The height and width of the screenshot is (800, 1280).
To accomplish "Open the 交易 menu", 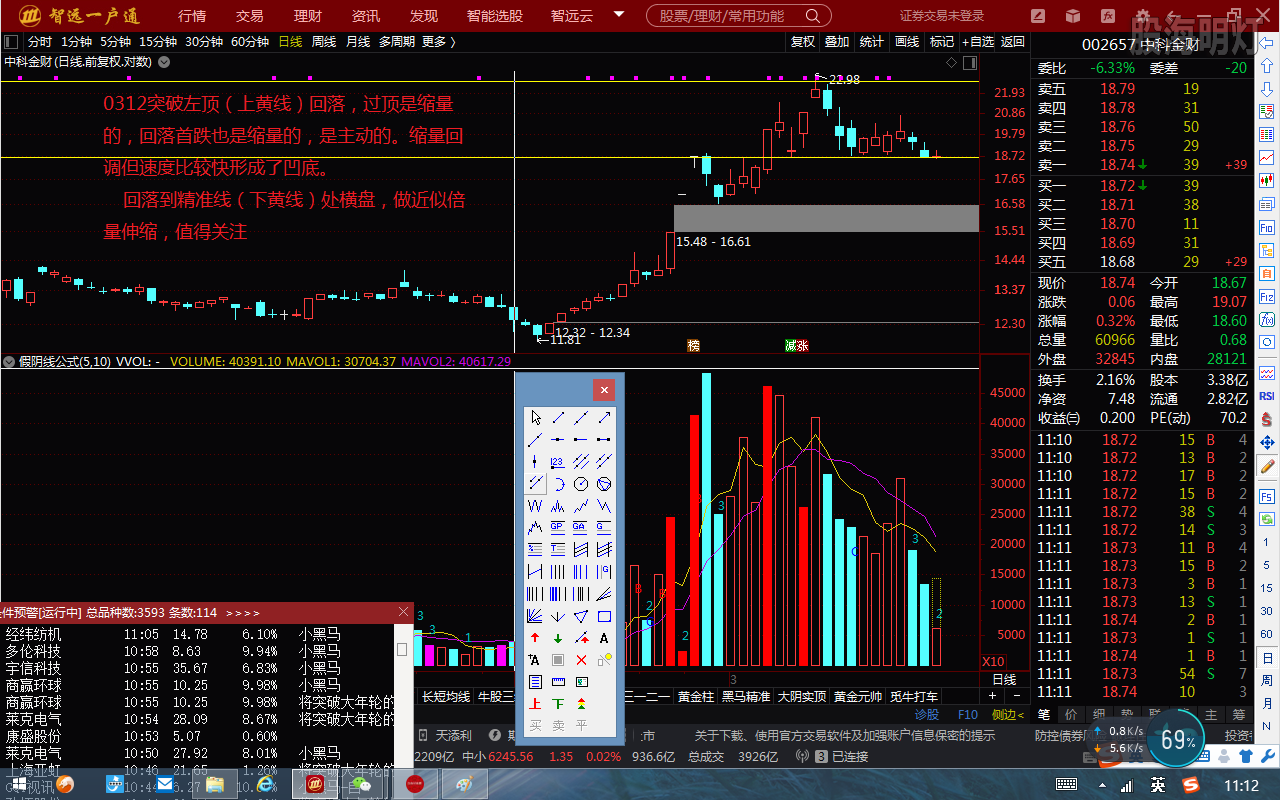I will (x=250, y=16).
